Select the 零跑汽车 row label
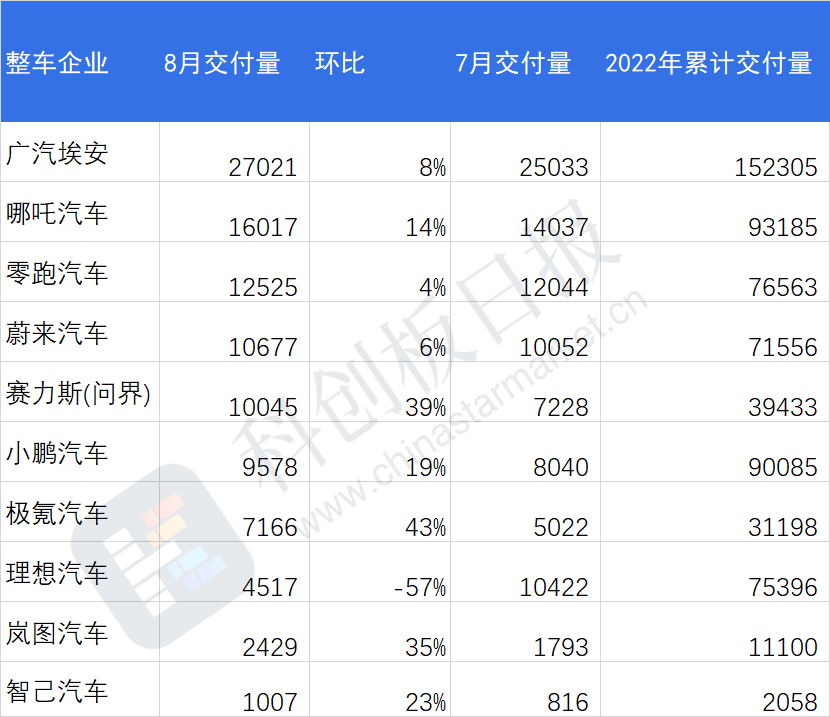The image size is (830, 717). click(57, 274)
